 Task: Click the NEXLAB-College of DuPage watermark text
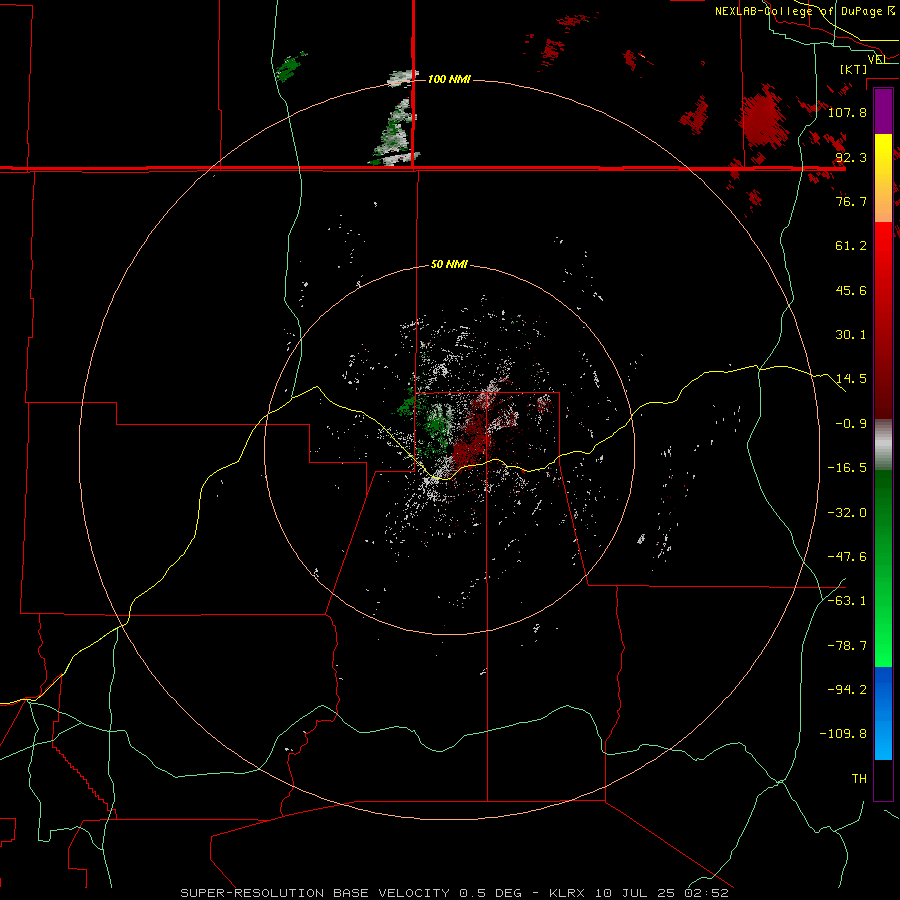[805, 11]
